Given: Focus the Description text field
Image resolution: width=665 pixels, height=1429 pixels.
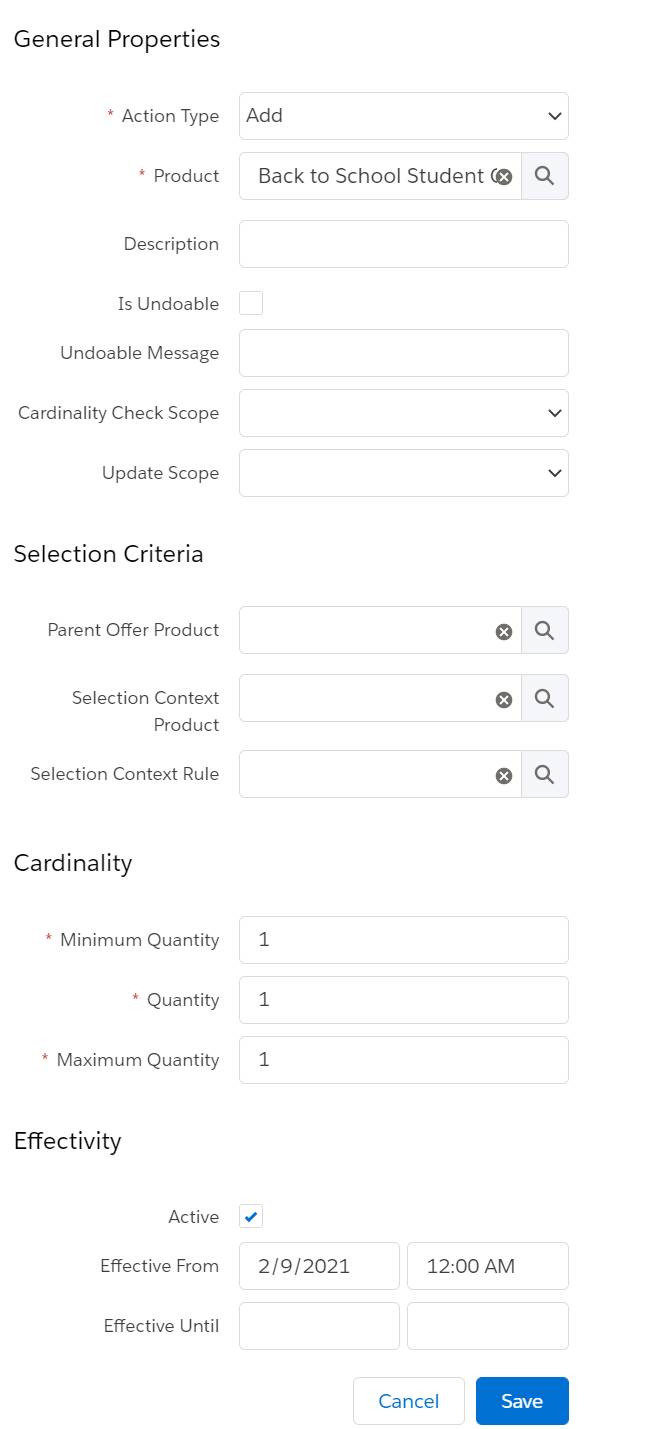Looking at the screenshot, I should (404, 244).
